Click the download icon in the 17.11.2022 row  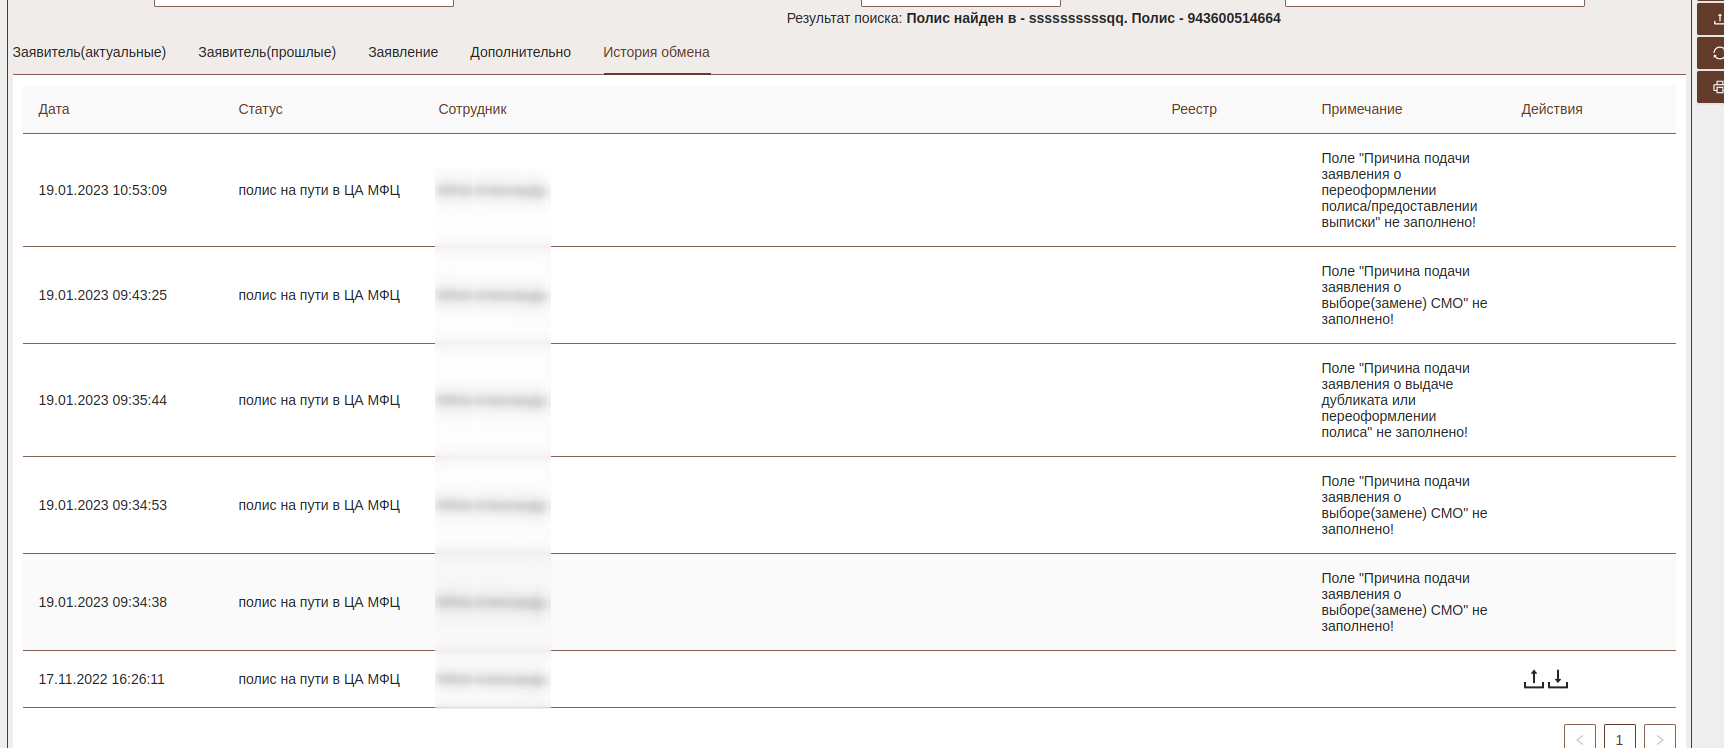point(1558,679)
